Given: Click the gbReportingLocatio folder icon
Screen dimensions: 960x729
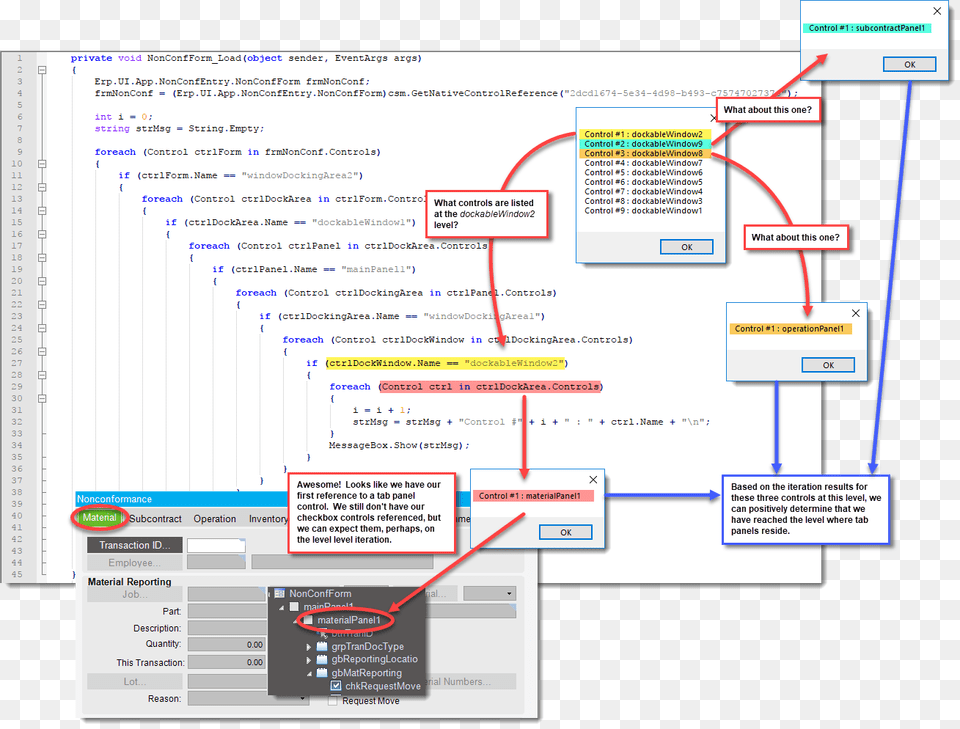Looking at the screenshot, I should [x=321, y=660].
